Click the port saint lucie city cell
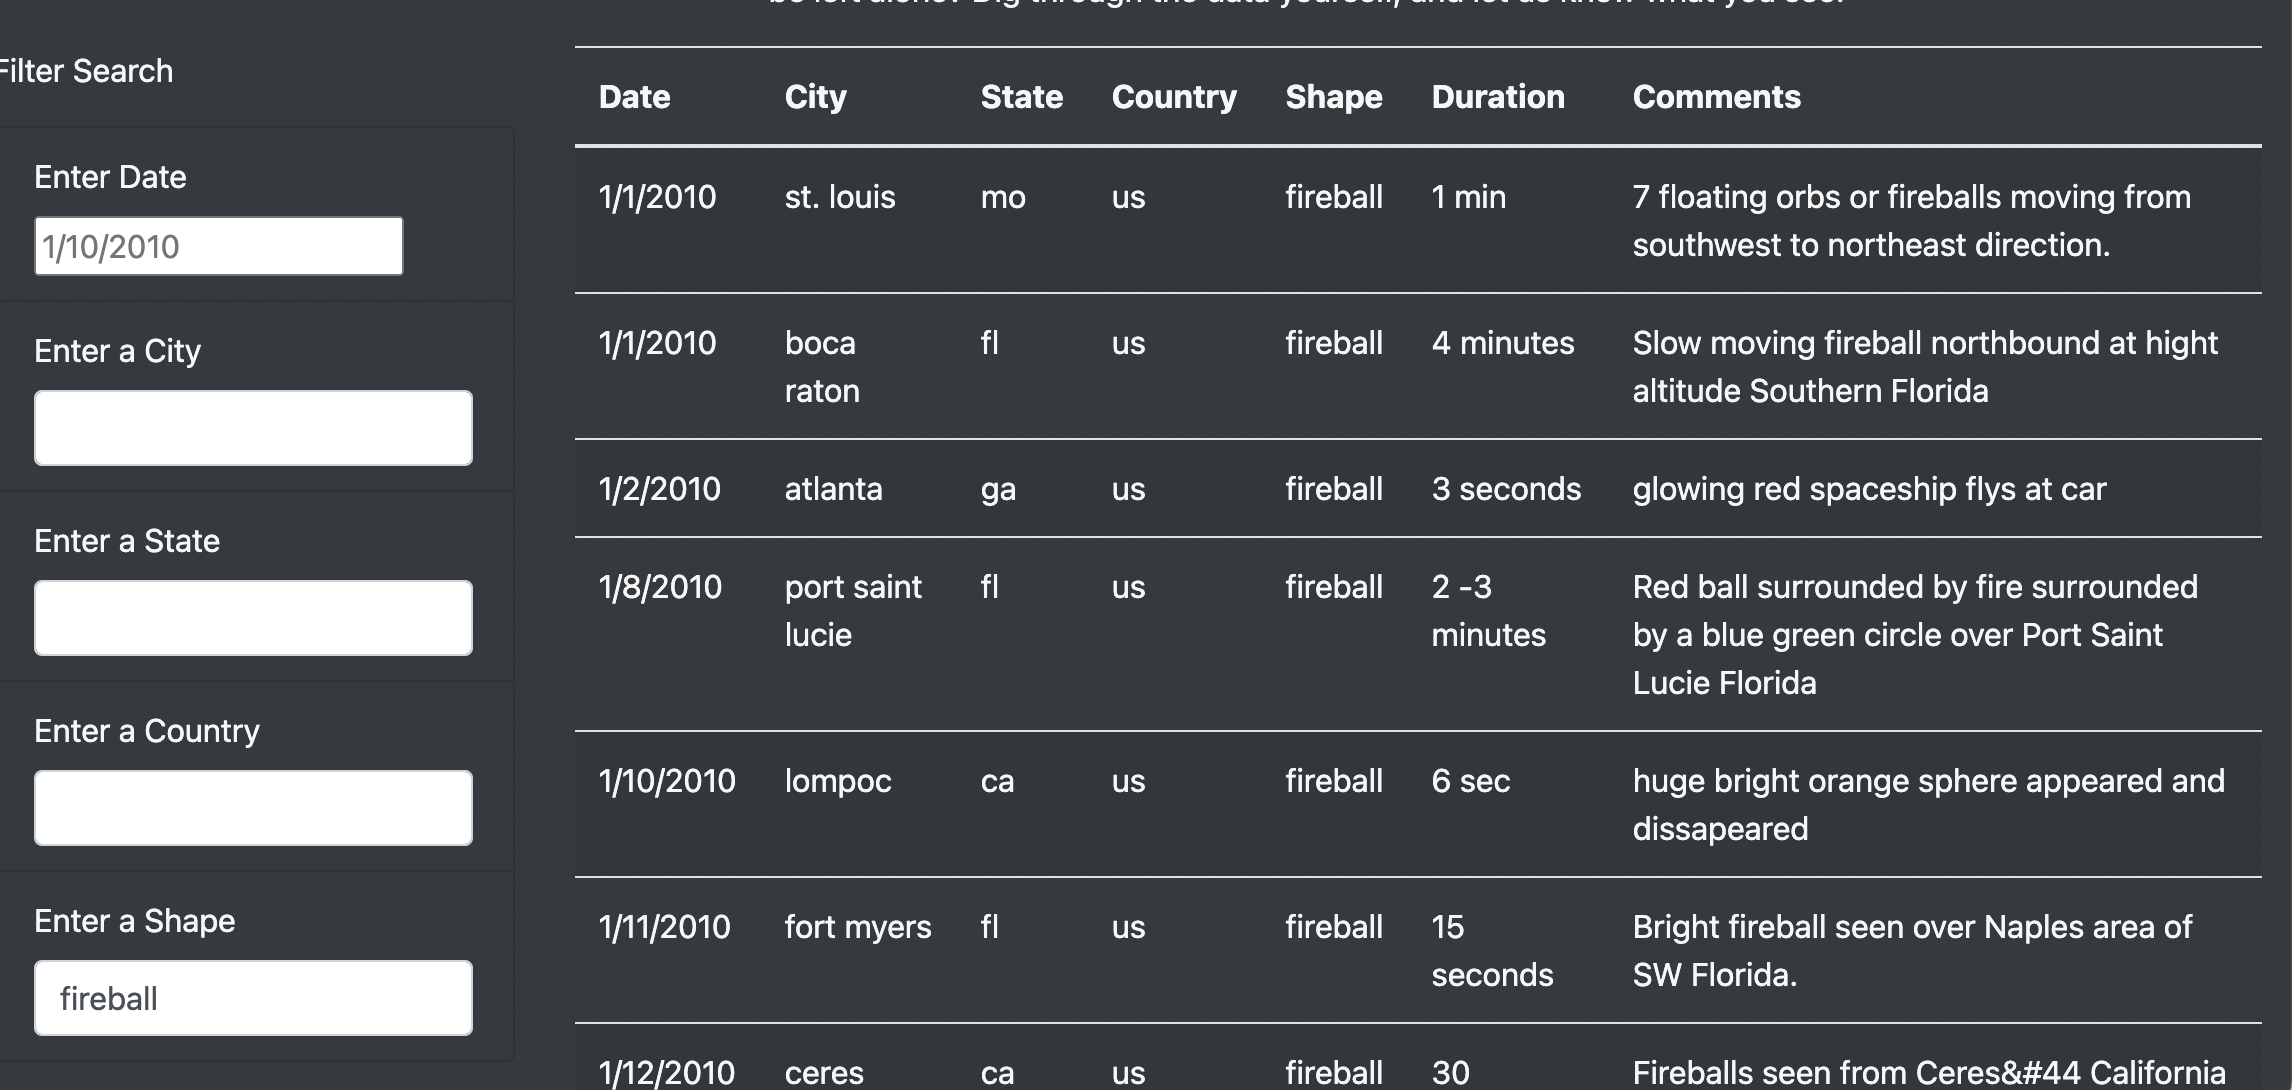The width and height of the screenshot is (2292, 1090). 853,611
